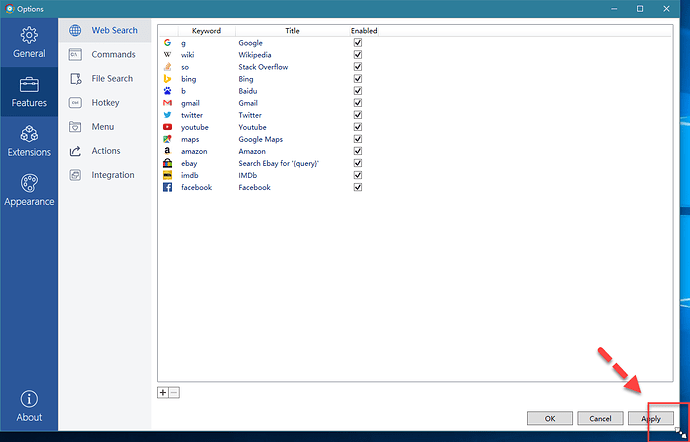Click the Enabled column header

(364, 31)
